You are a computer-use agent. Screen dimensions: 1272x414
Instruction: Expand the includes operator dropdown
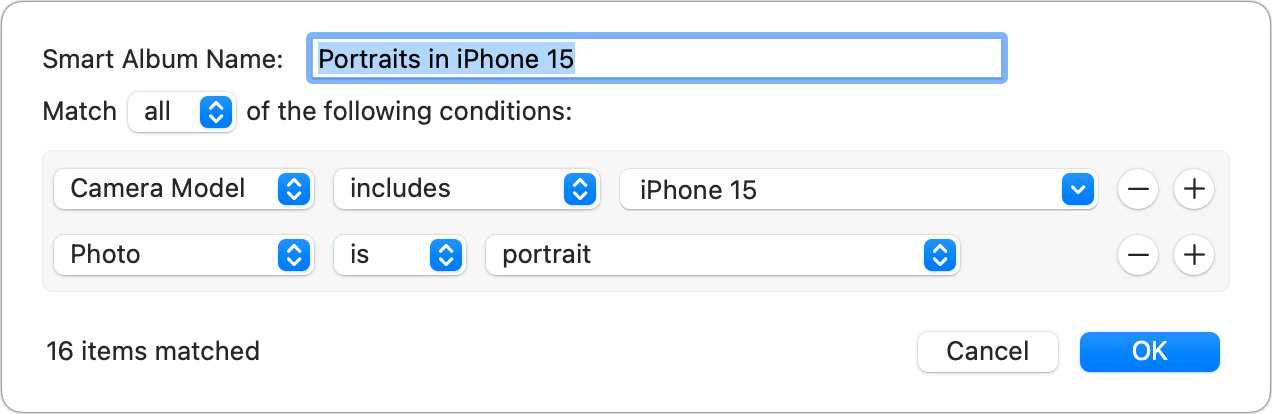click(465, 189)
